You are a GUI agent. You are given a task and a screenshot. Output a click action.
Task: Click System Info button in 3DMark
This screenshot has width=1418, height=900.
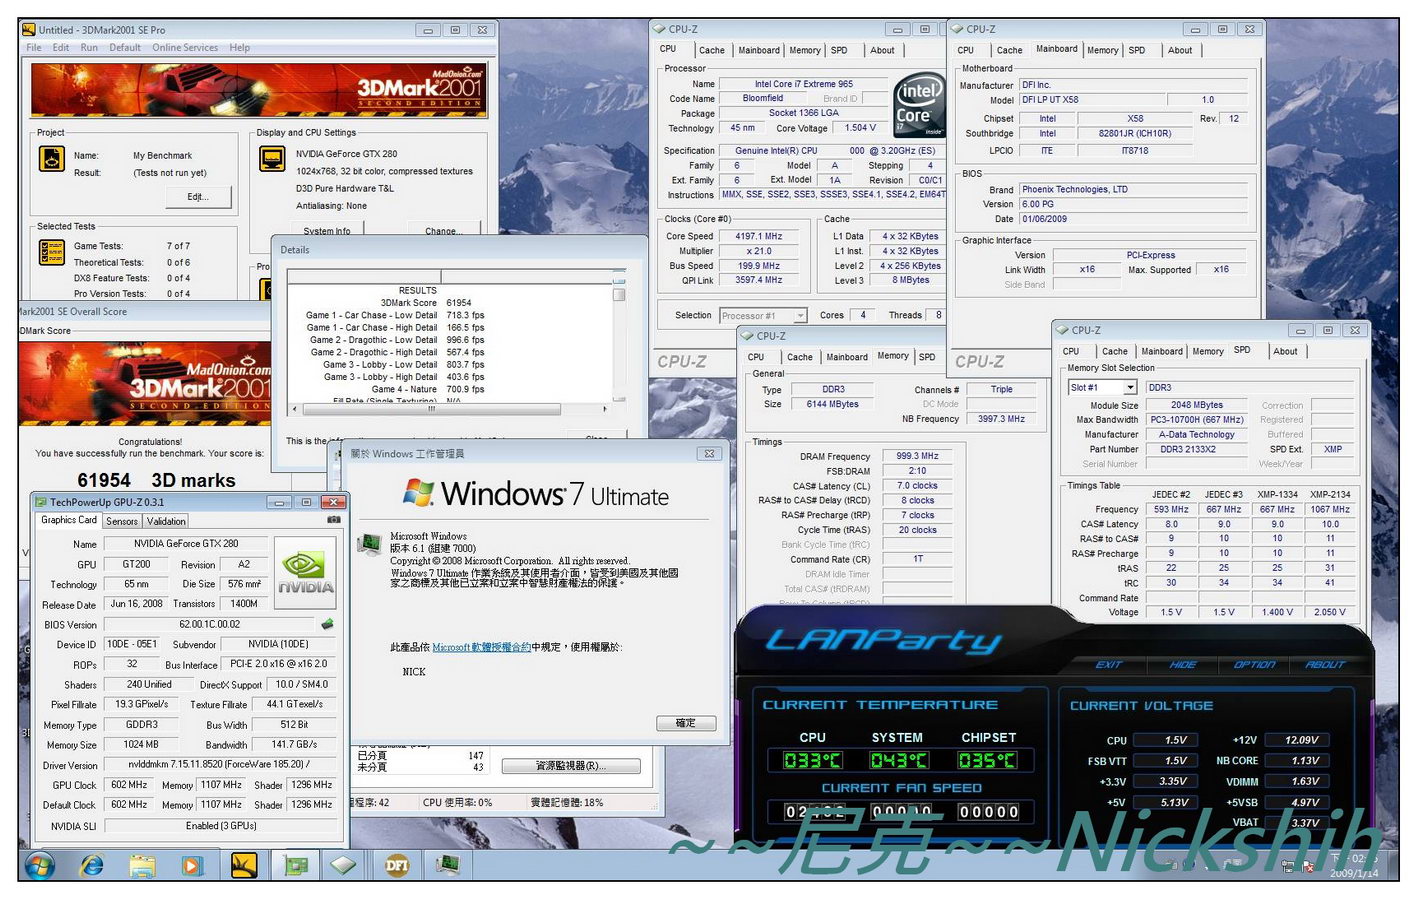click(327, 231)
